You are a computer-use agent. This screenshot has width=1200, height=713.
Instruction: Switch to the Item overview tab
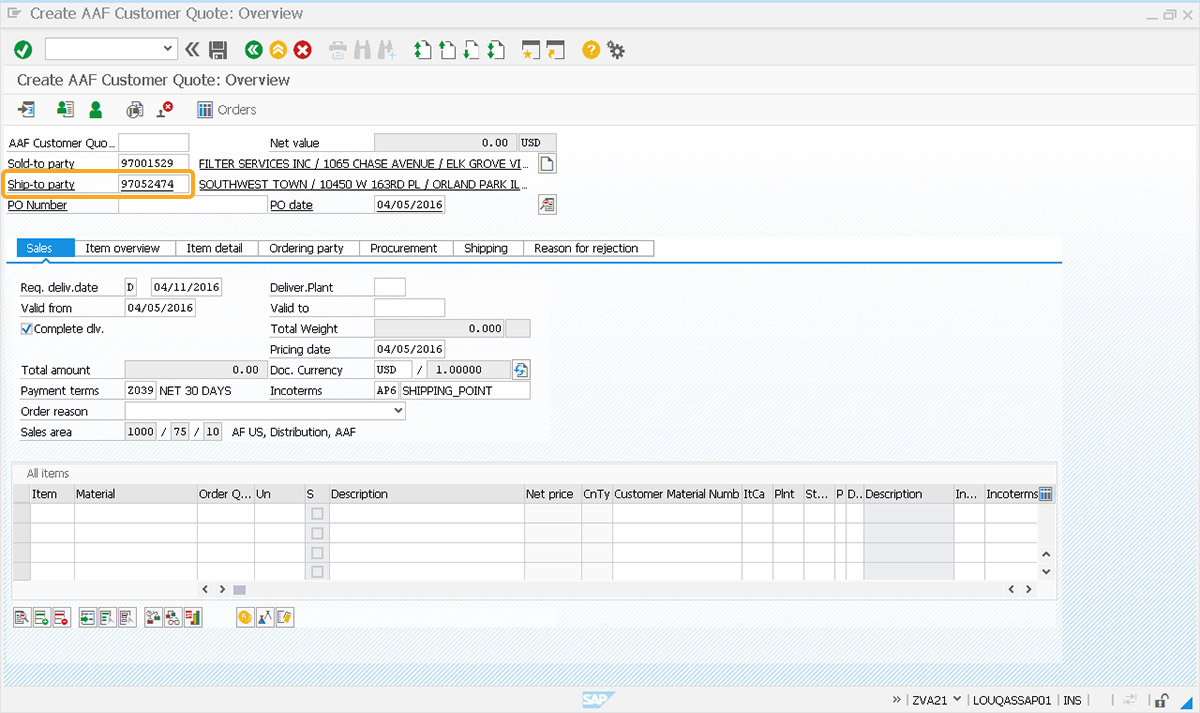[x=122, y=248]
